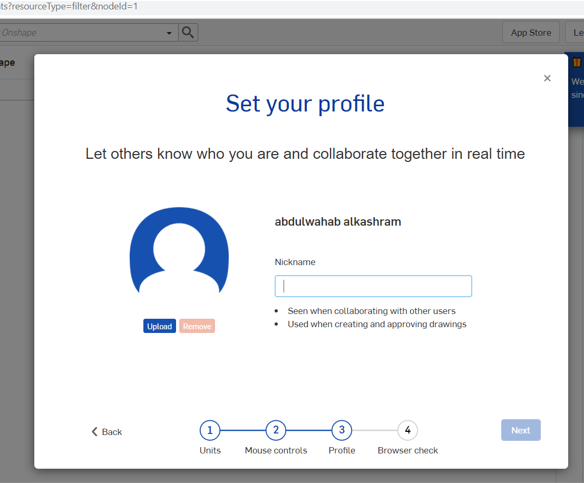Click the Mouse controls step label
584x483 pixels.
tap(276, 450)
